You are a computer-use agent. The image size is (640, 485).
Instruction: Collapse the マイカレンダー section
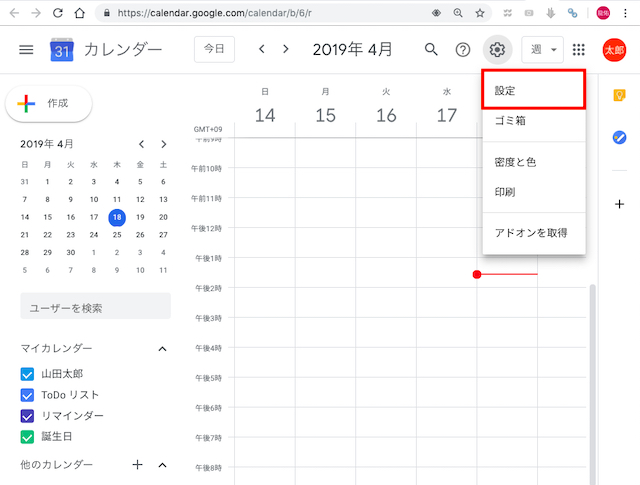tap(162, 349)
